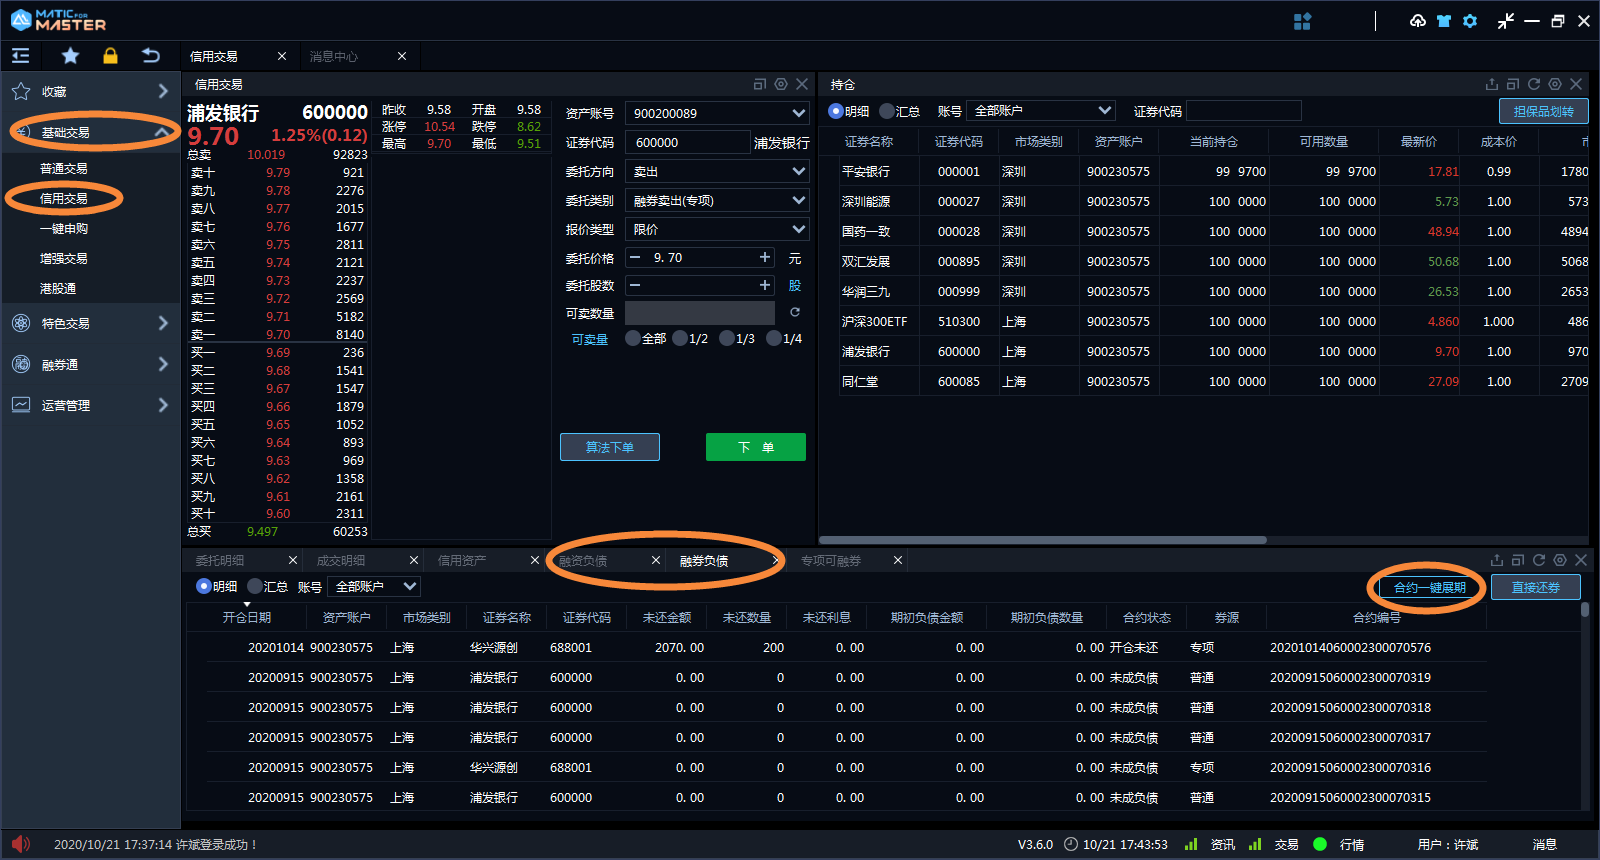Click the lock screen icon
This screenshot has width=1600, height=860.
tap(110, 56)
